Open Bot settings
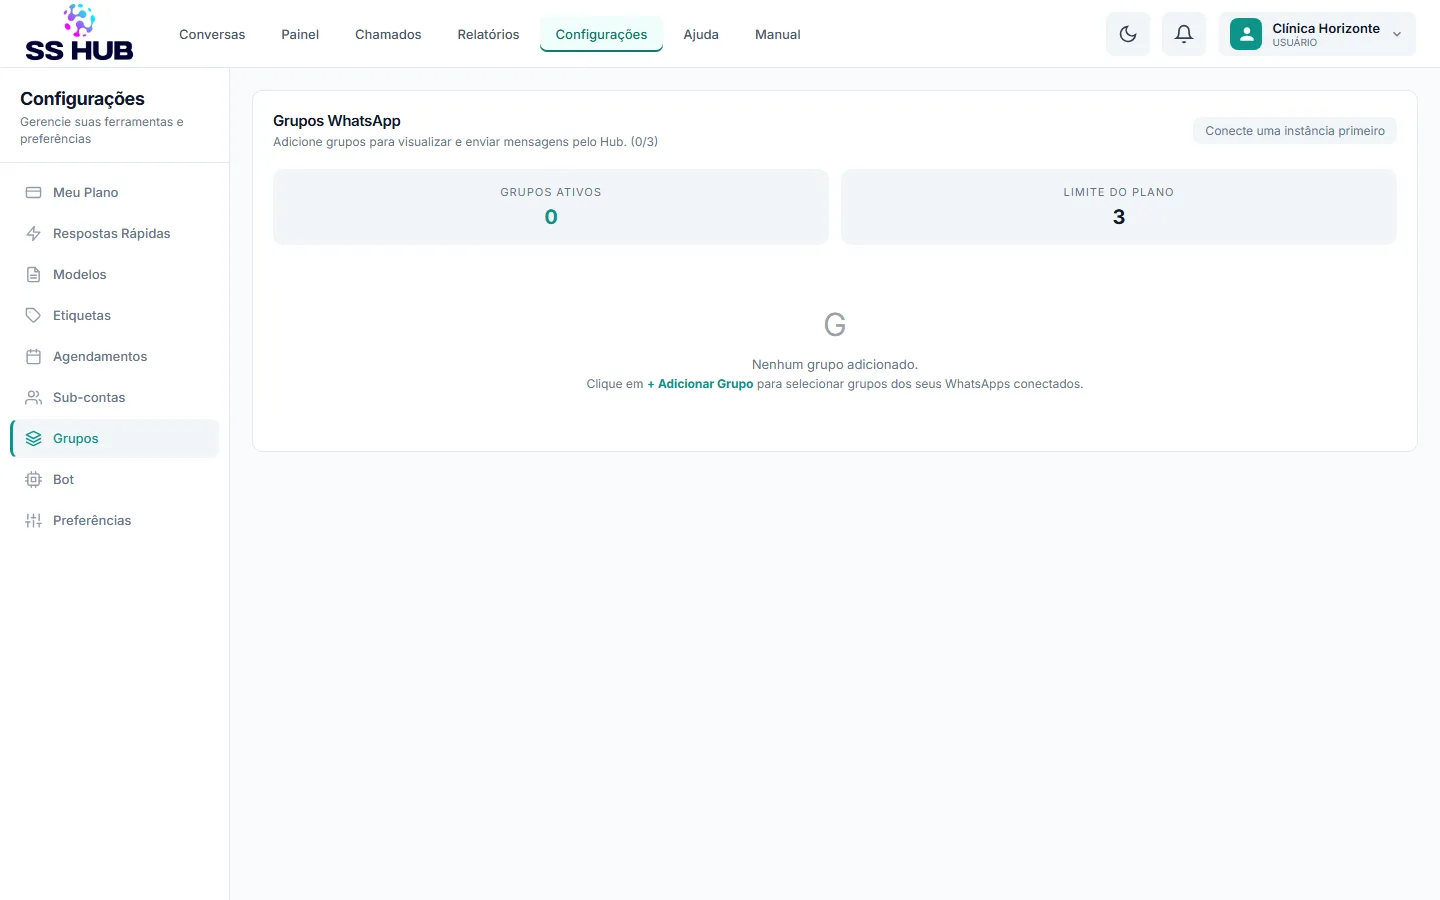The image size is (1440, 900). (x=115, y=479)
